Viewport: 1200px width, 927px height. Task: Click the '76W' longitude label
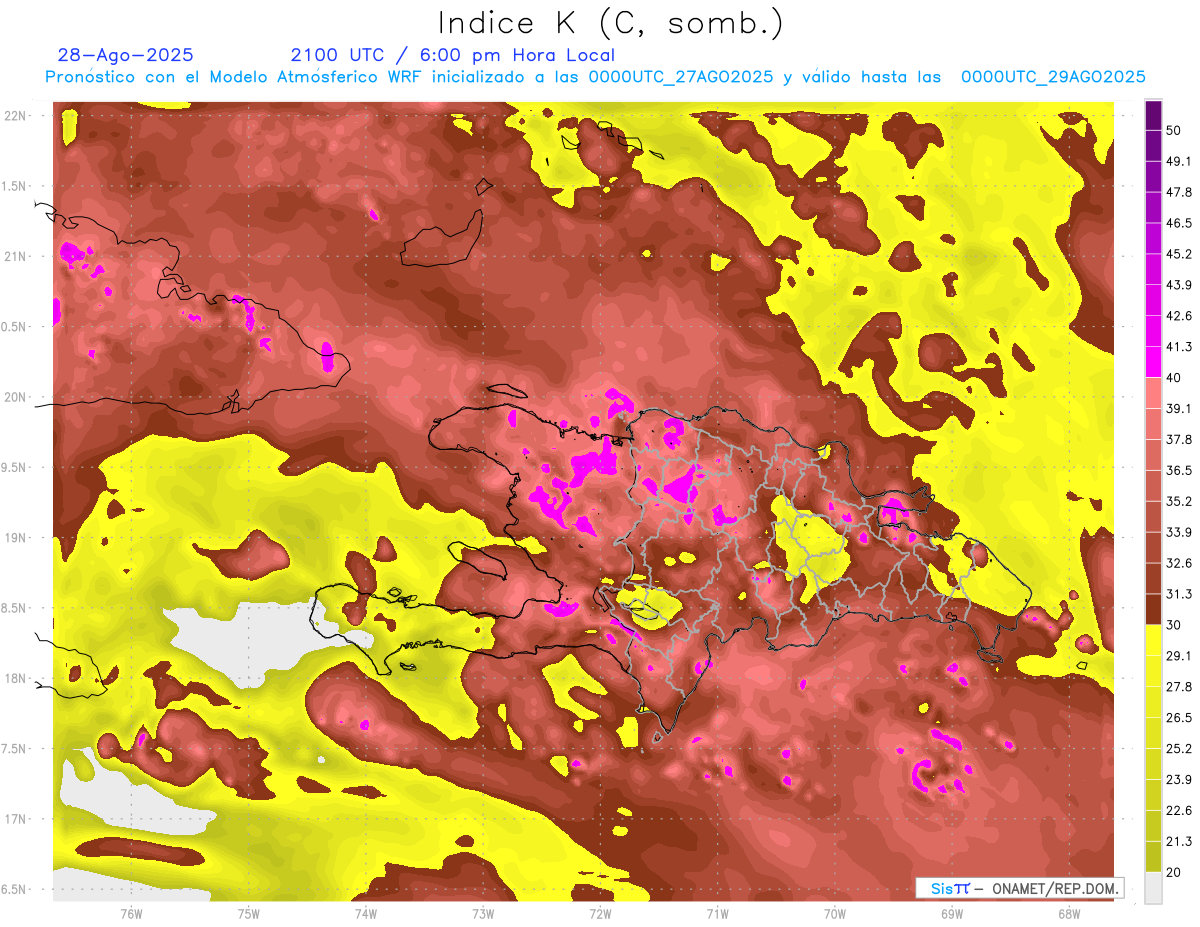tap(131, 914)
